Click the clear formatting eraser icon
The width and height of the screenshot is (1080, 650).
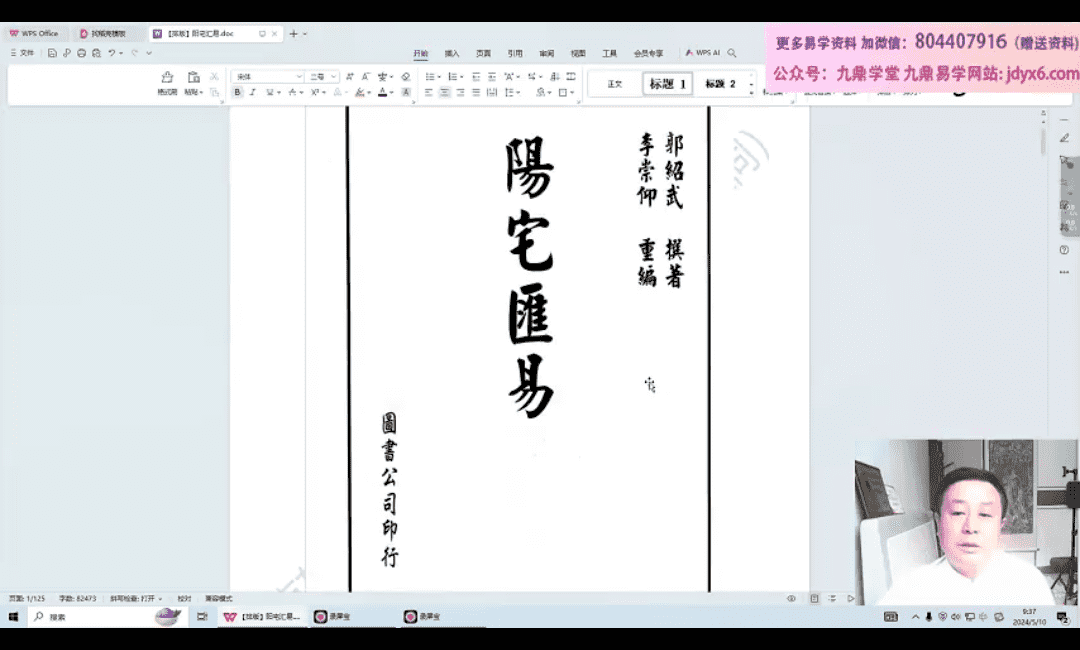[405, 77]
